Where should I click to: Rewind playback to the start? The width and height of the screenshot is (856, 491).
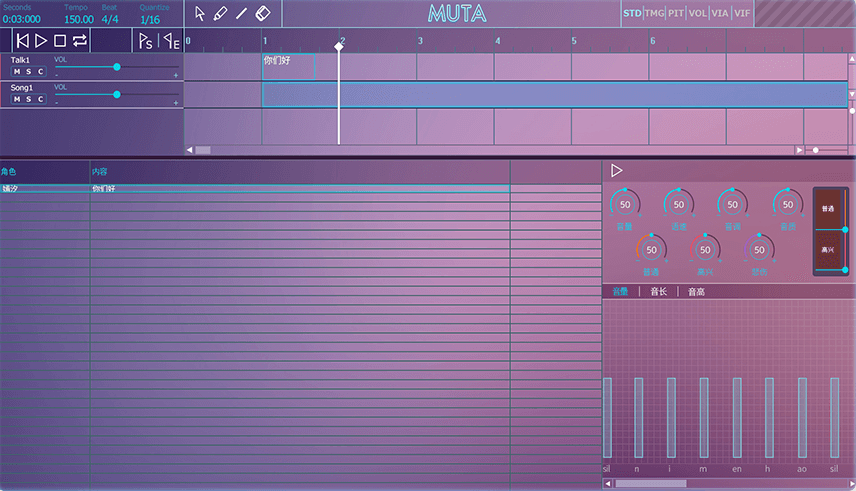click(22, 40)
